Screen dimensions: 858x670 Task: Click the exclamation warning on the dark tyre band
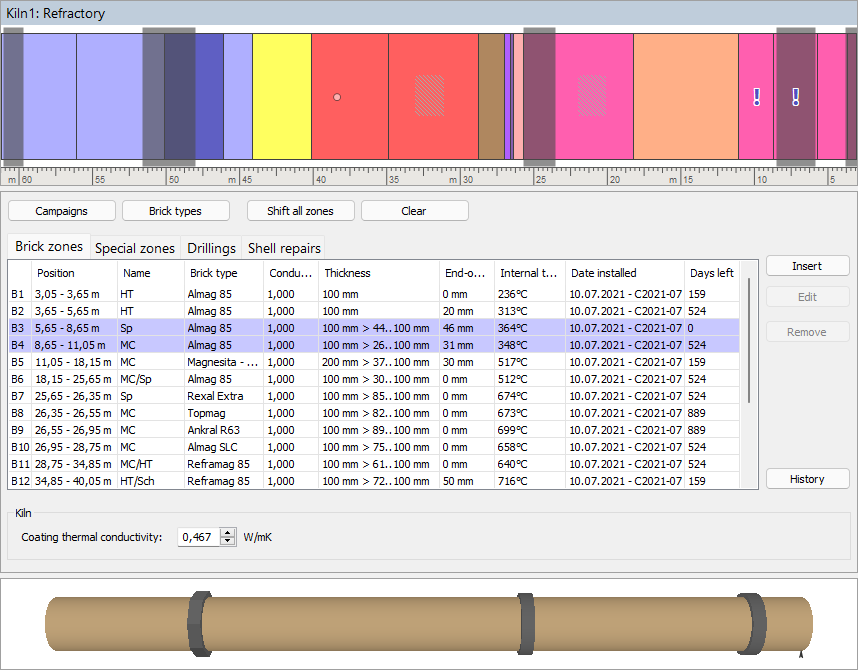click(x=796, y=97)
